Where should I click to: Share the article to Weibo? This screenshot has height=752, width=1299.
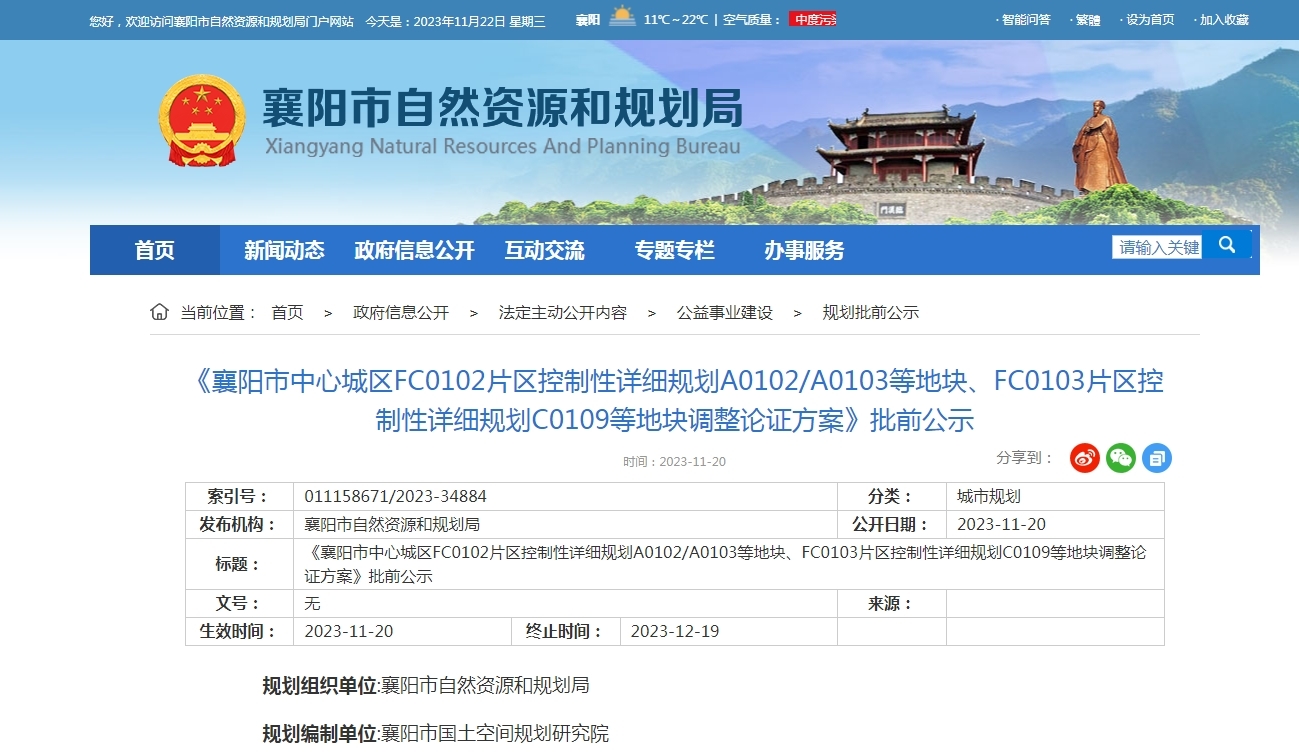(1084, 458)
